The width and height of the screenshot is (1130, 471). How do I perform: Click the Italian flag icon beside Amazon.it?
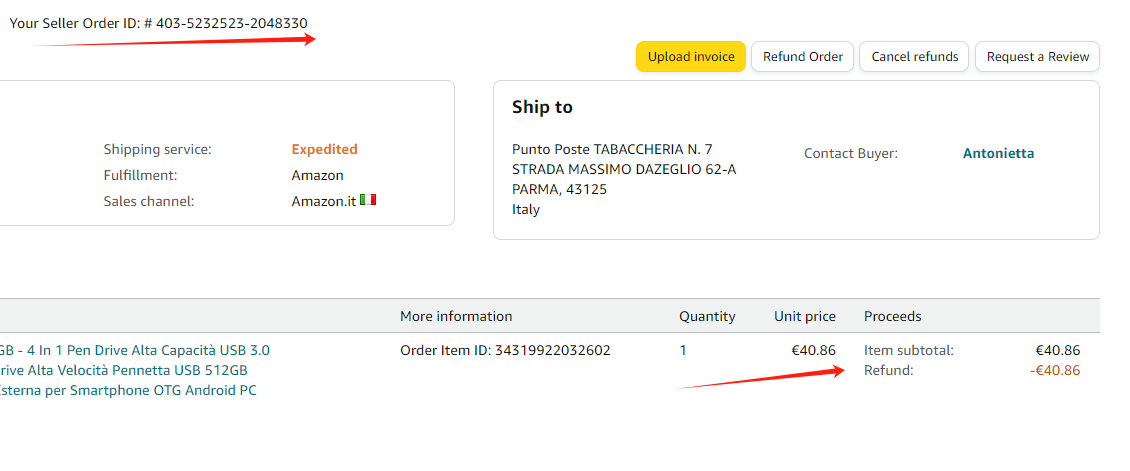click(x=368, y=200)
